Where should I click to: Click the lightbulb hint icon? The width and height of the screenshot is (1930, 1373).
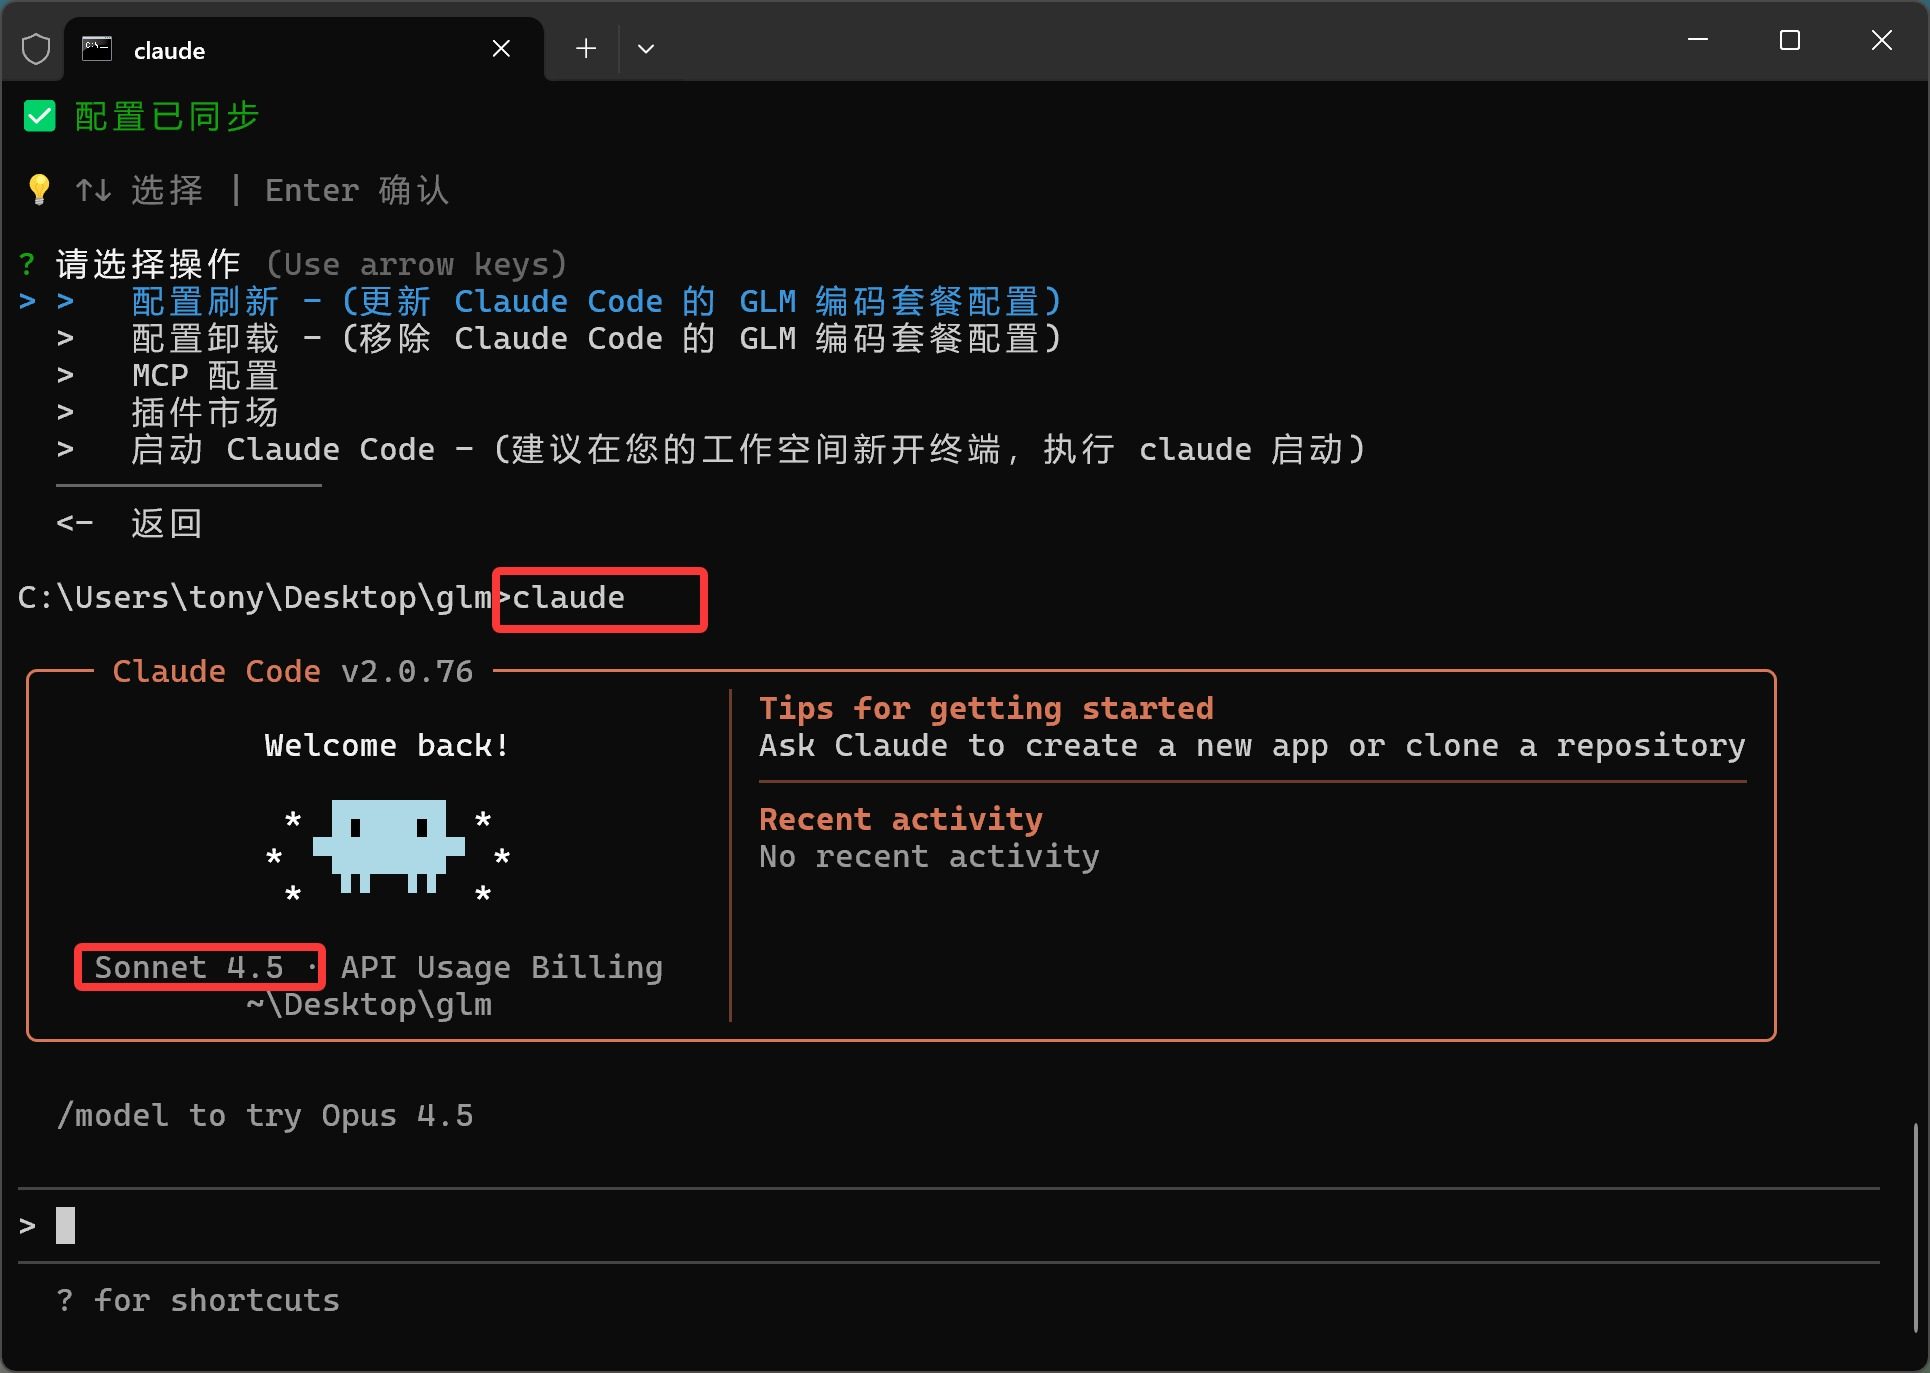(x=39, y=189)
